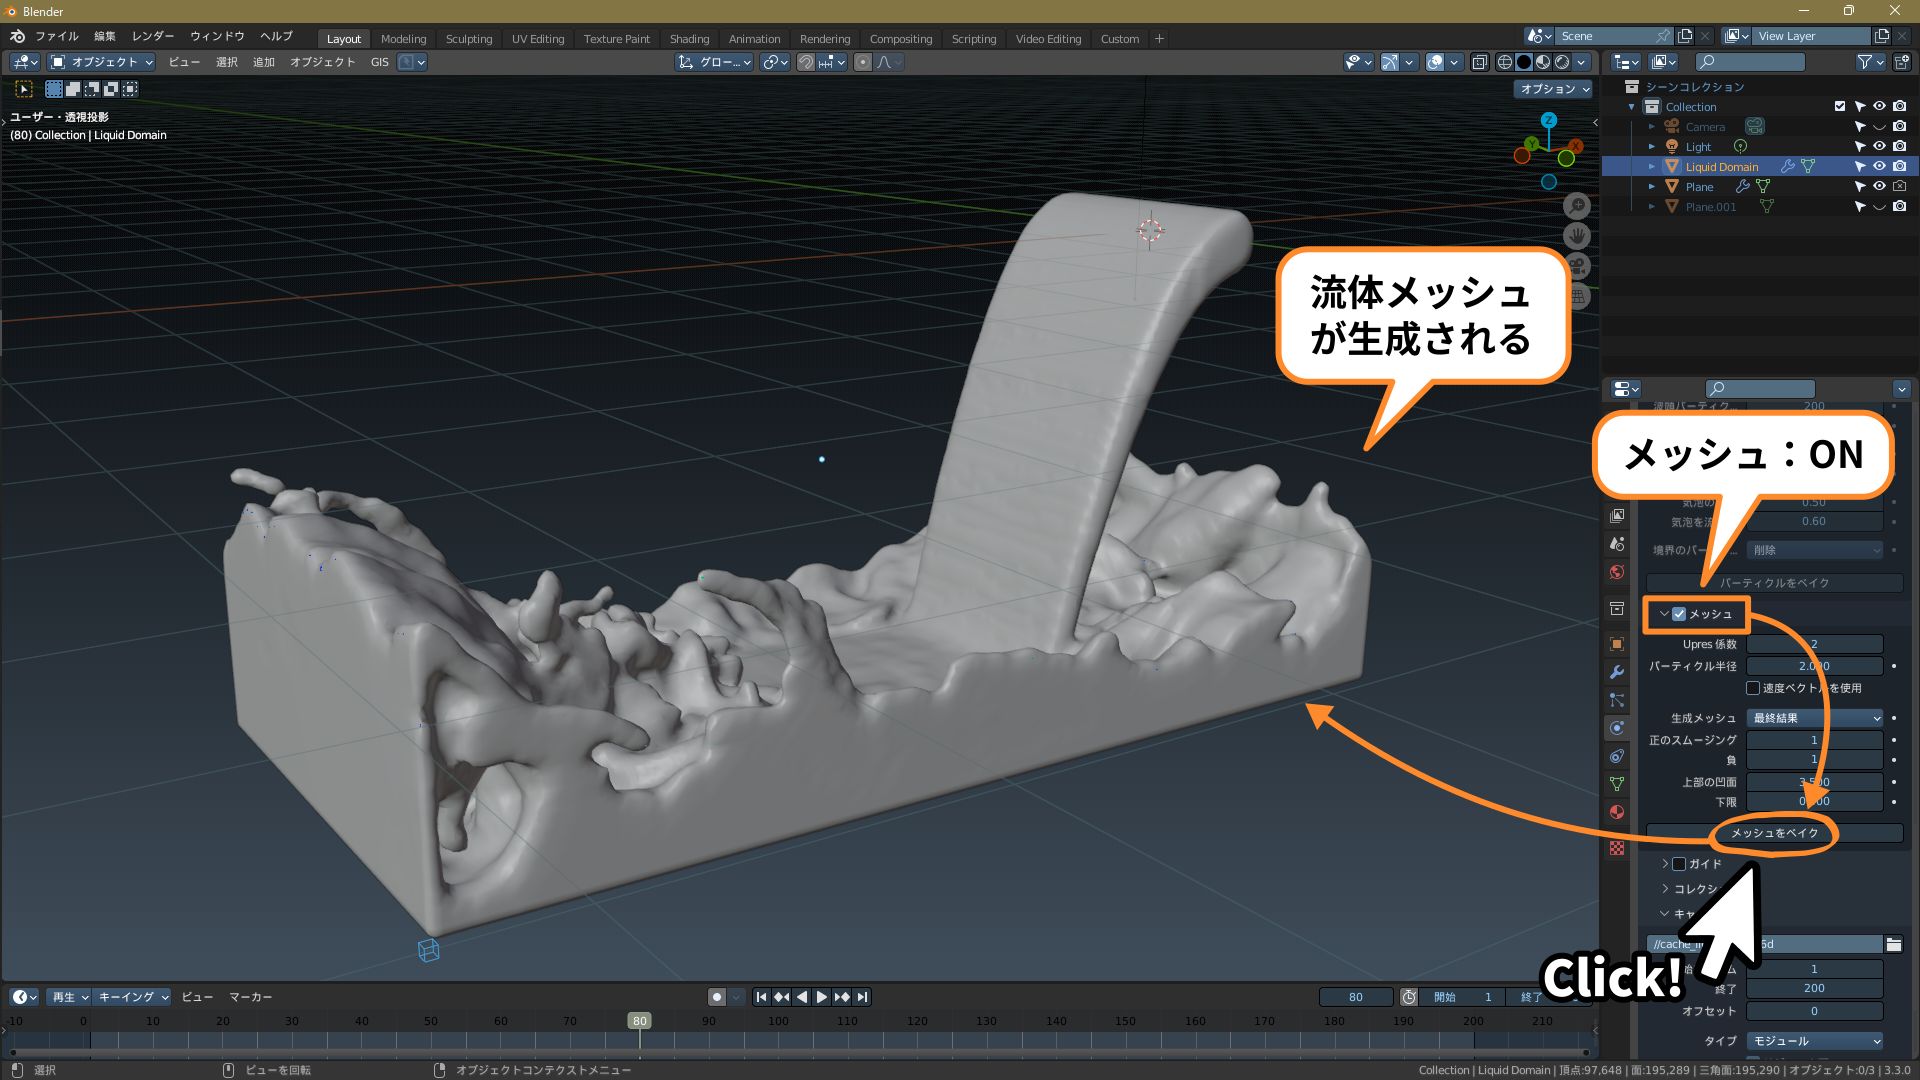Enable the 速度ベクトルを使用 checkbox
Screen dimensions: 1920x1080
1753,688
